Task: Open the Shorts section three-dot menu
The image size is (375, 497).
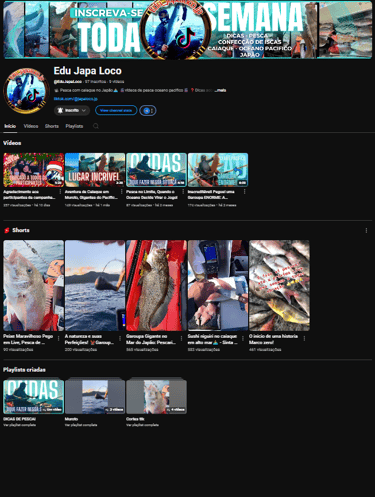Action: coord(366,230)
